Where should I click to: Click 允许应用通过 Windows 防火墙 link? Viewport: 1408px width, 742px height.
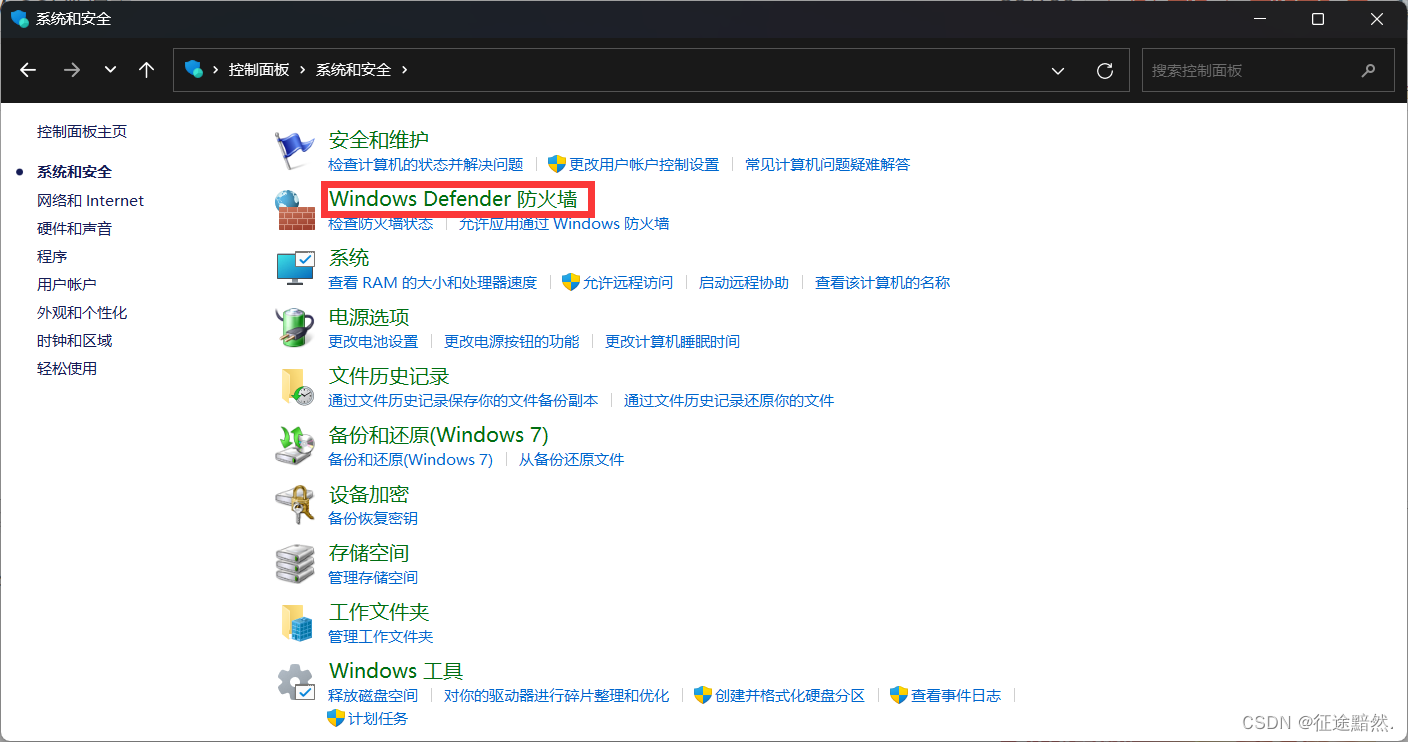point(564,224)
